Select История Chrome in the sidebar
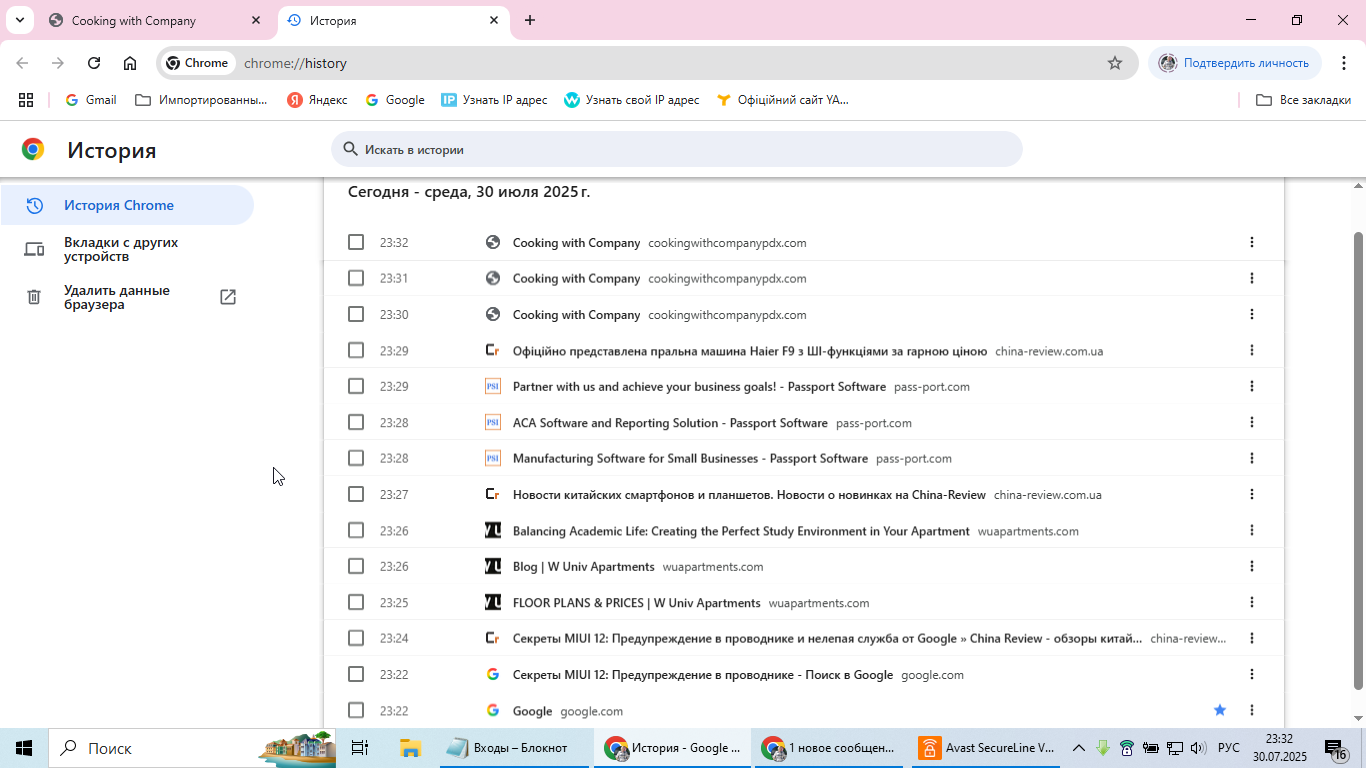The image size is (1366, 768). point(127,205)
